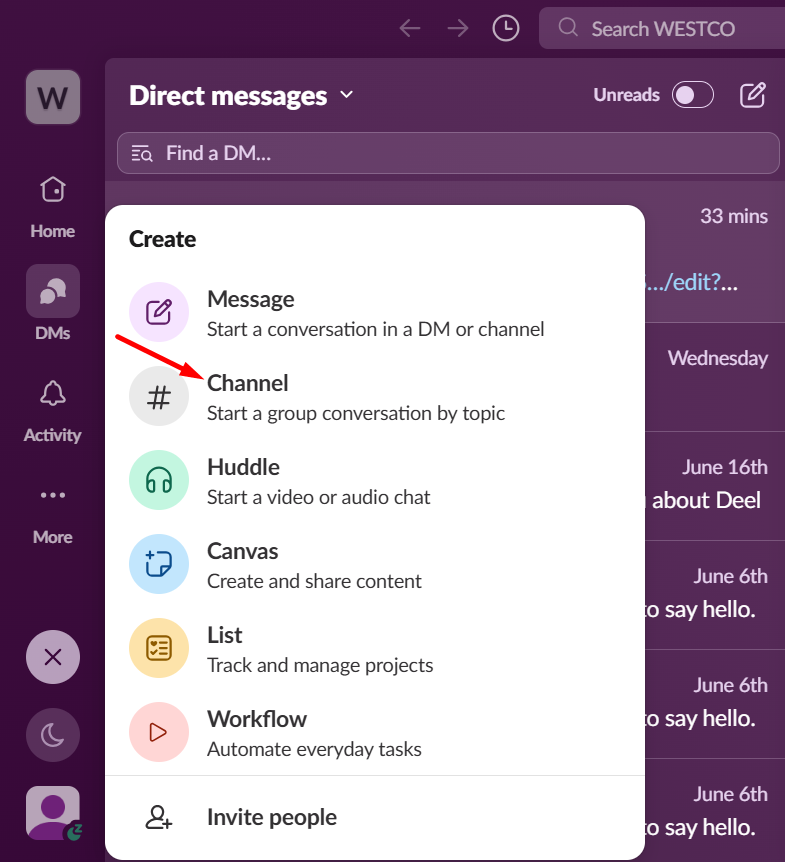Open the June 16th conversation about Deel
The height and width of the screenshot is (862, 785).
point(715,486)
